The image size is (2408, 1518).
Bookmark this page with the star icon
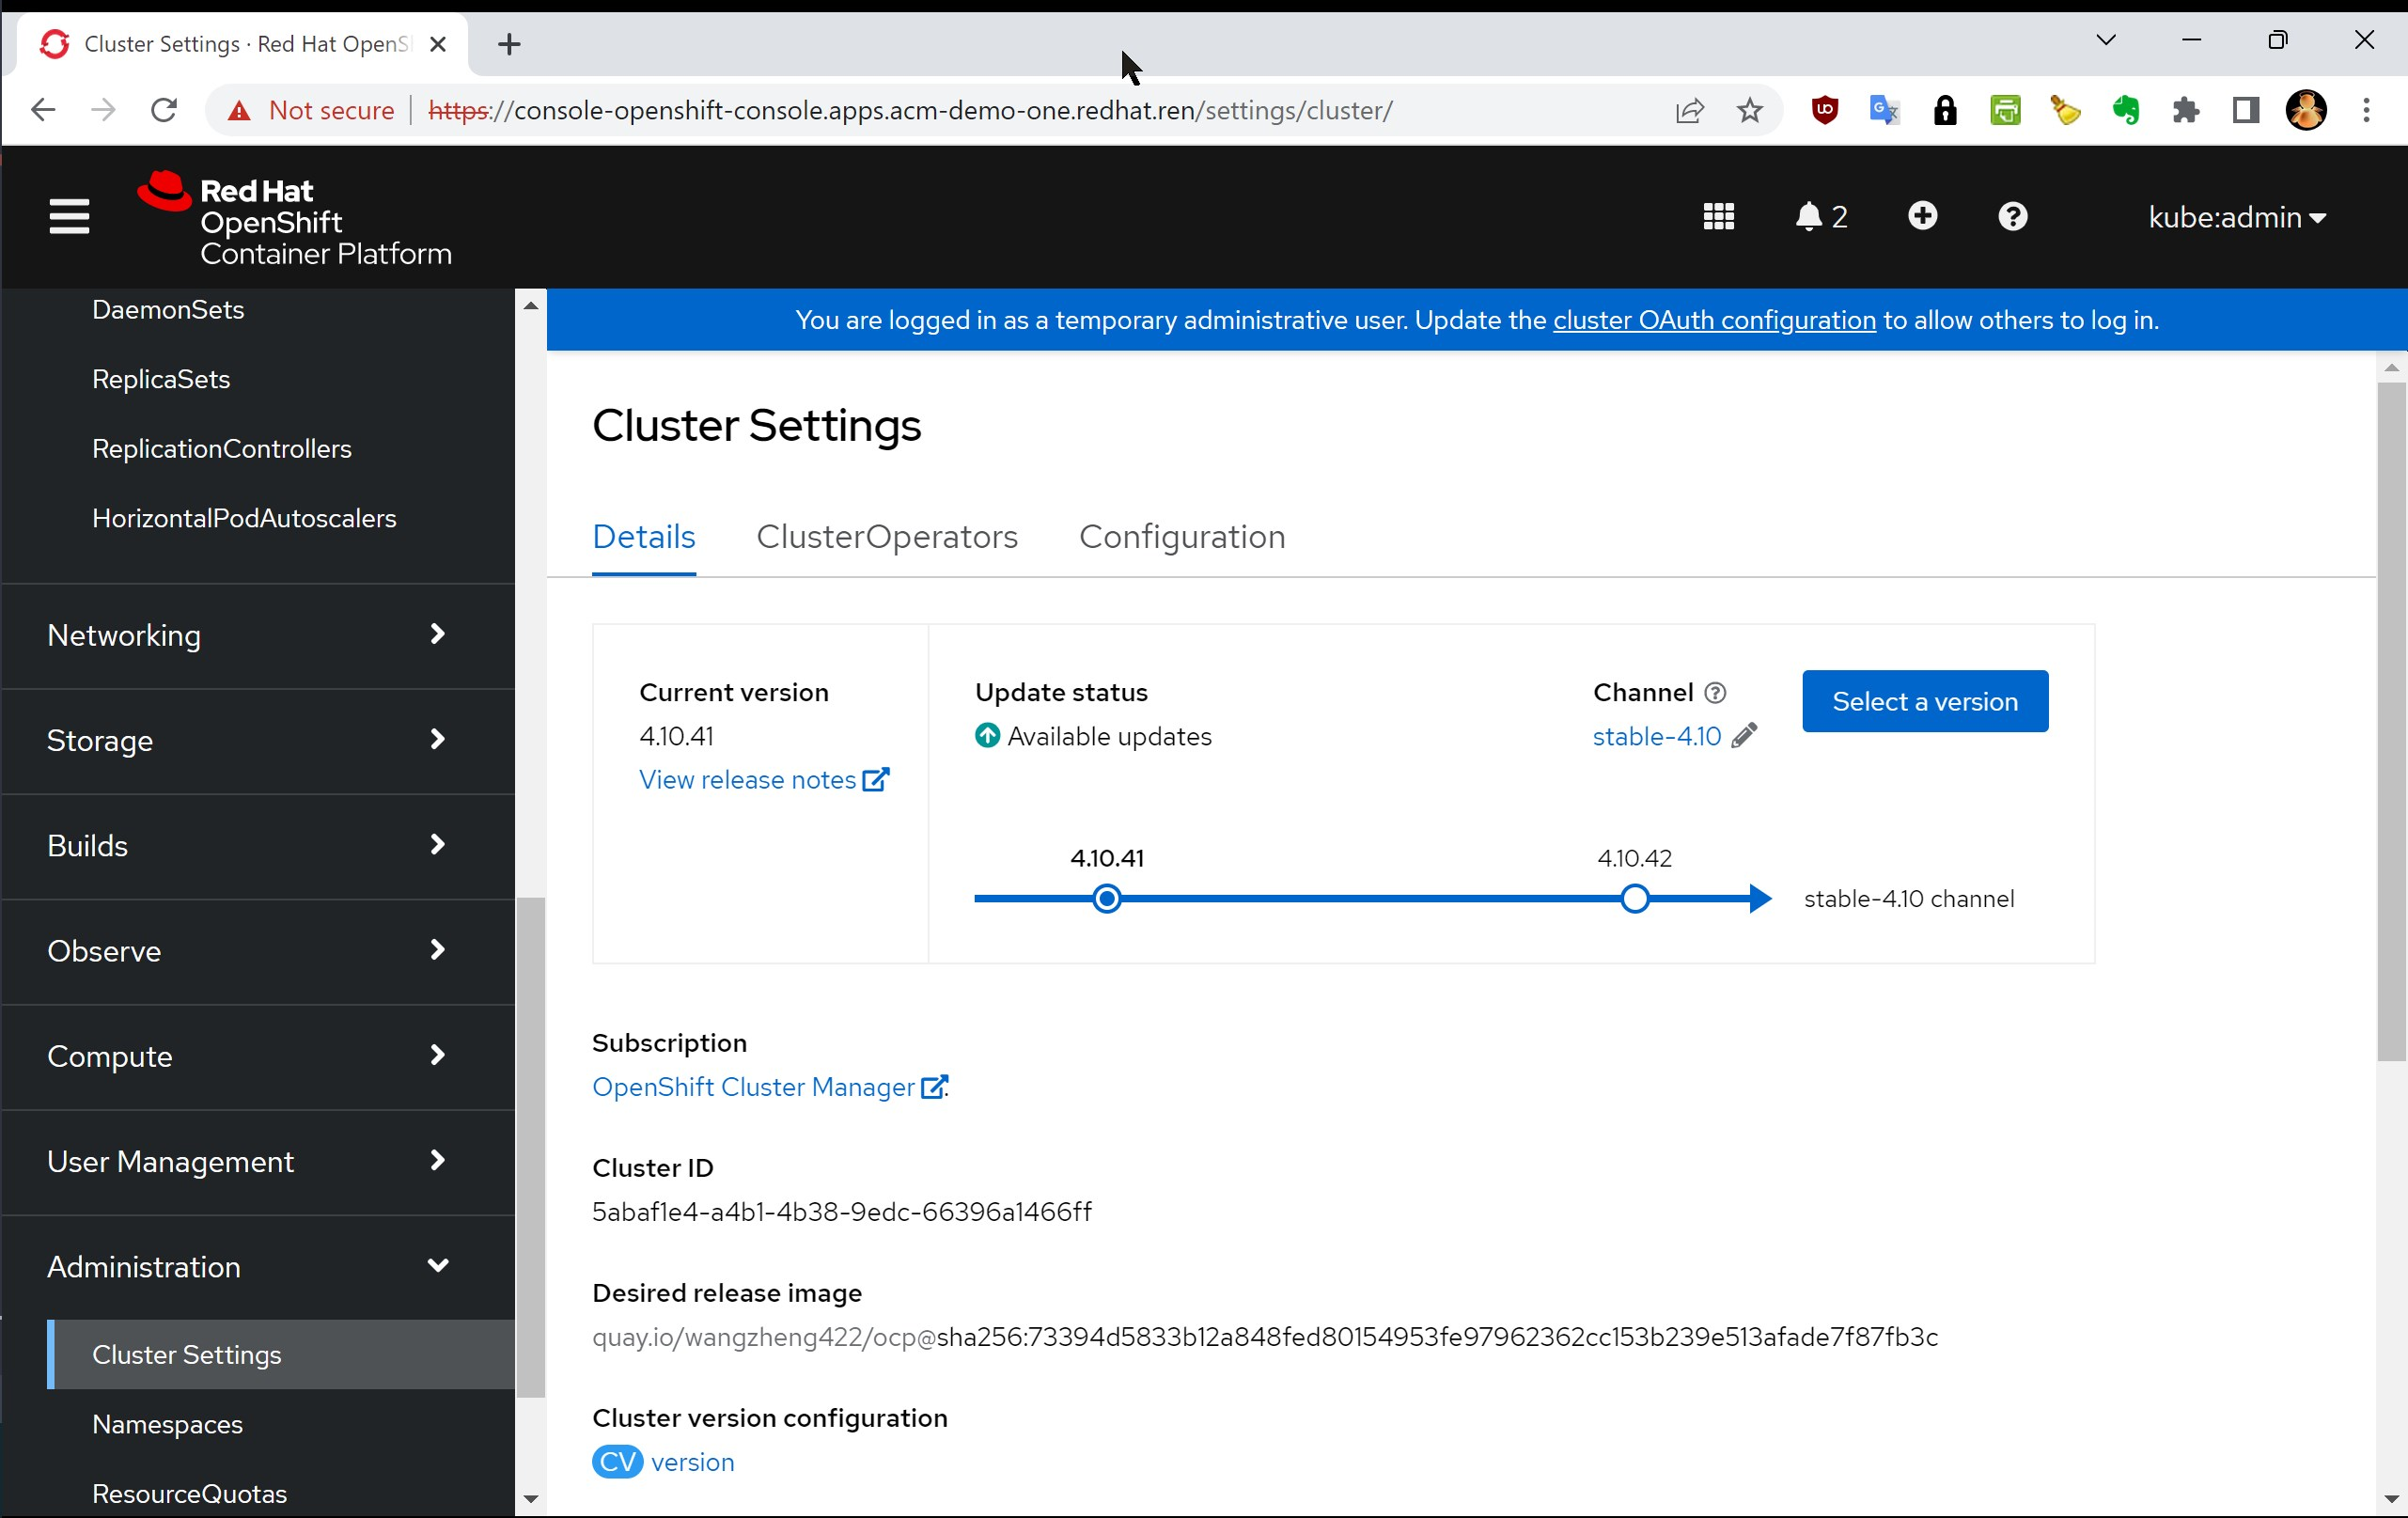1749,110
